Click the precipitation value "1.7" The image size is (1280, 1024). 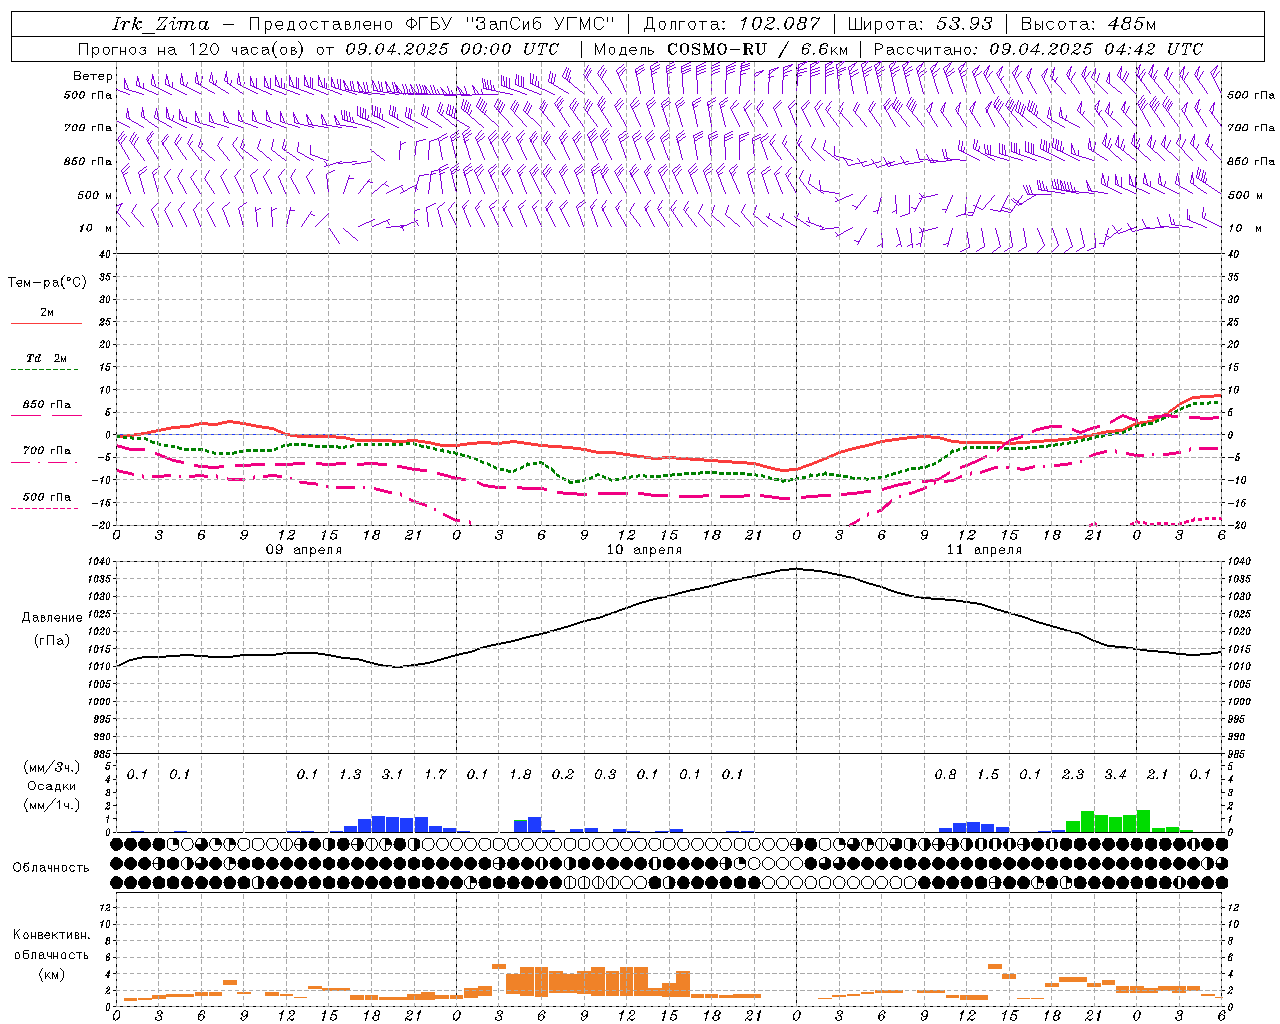pos(435,775)
